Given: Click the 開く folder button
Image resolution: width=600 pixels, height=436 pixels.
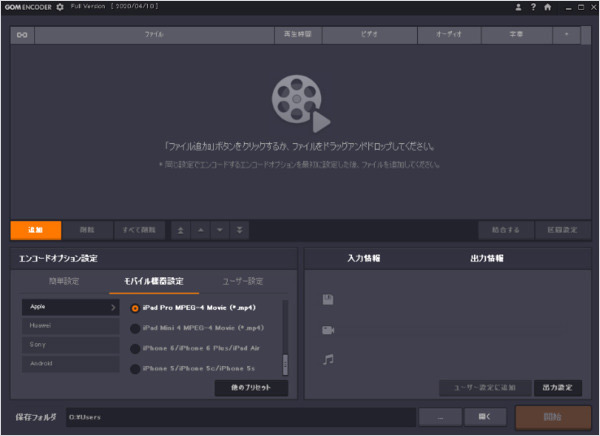Looking at the screenshot, I should coord(485,417).
